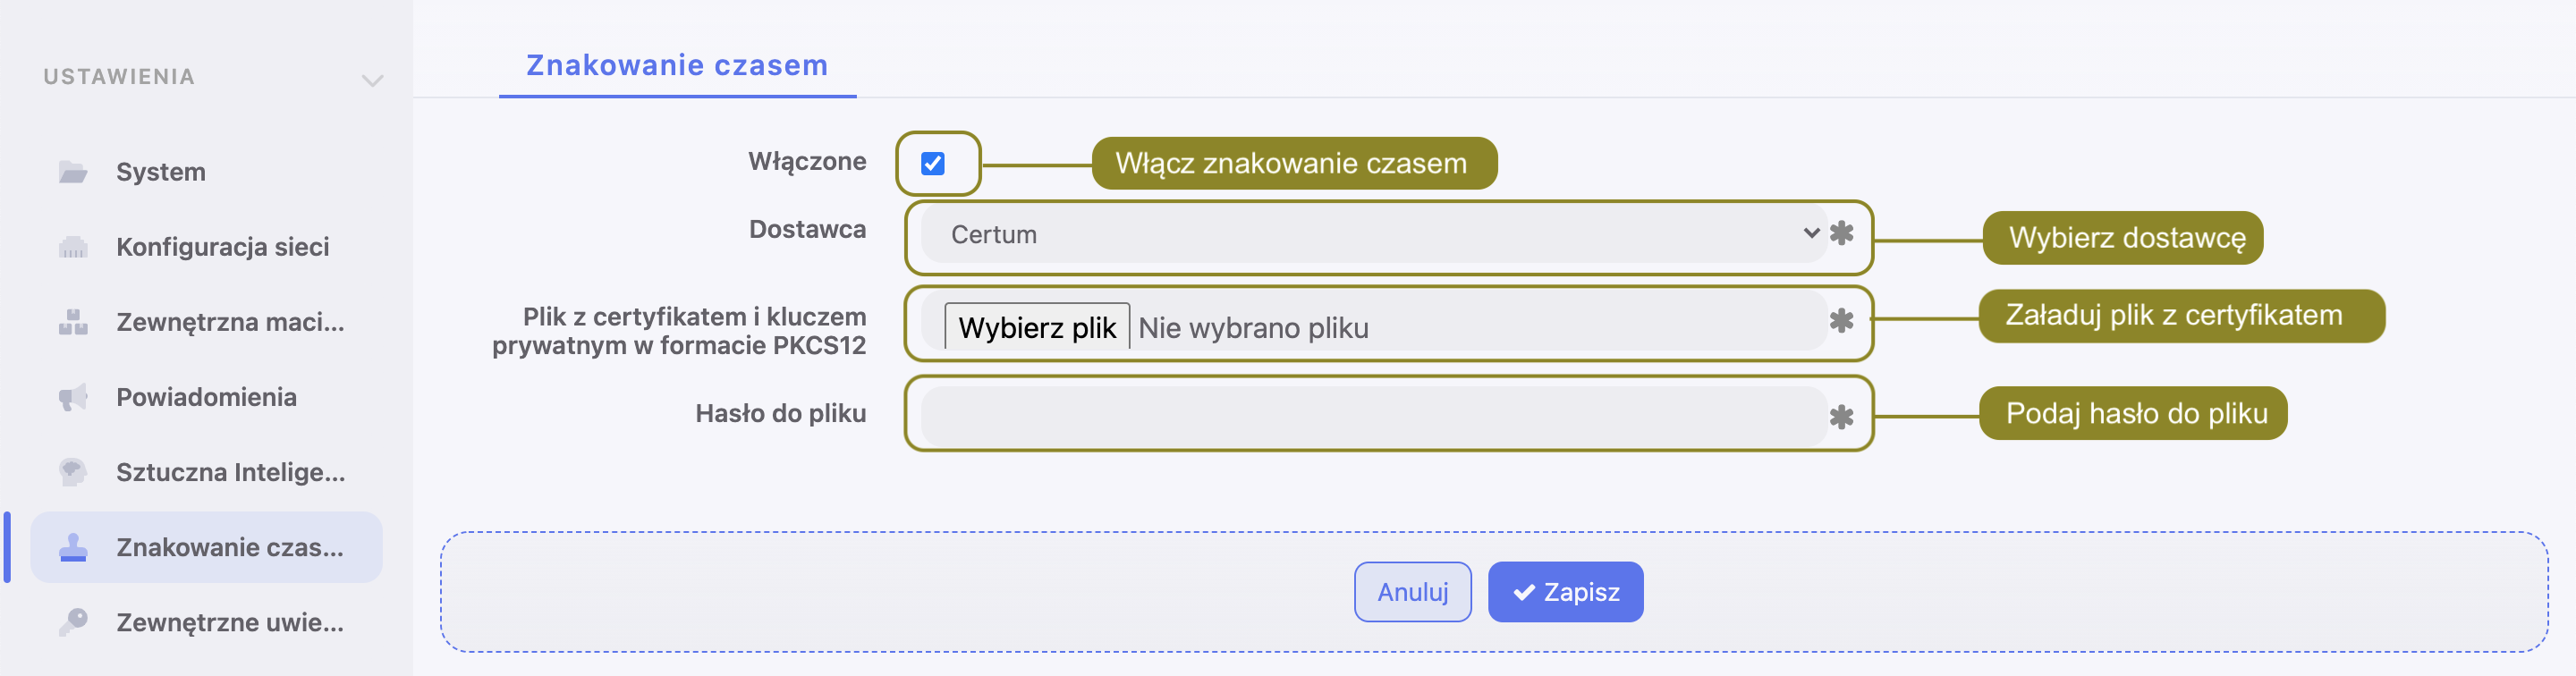Image resolution: width=2576 pixels, height=676 pixels.
Task: Click the Znakowanie czasem stamp icon
Action: [73, 547]
